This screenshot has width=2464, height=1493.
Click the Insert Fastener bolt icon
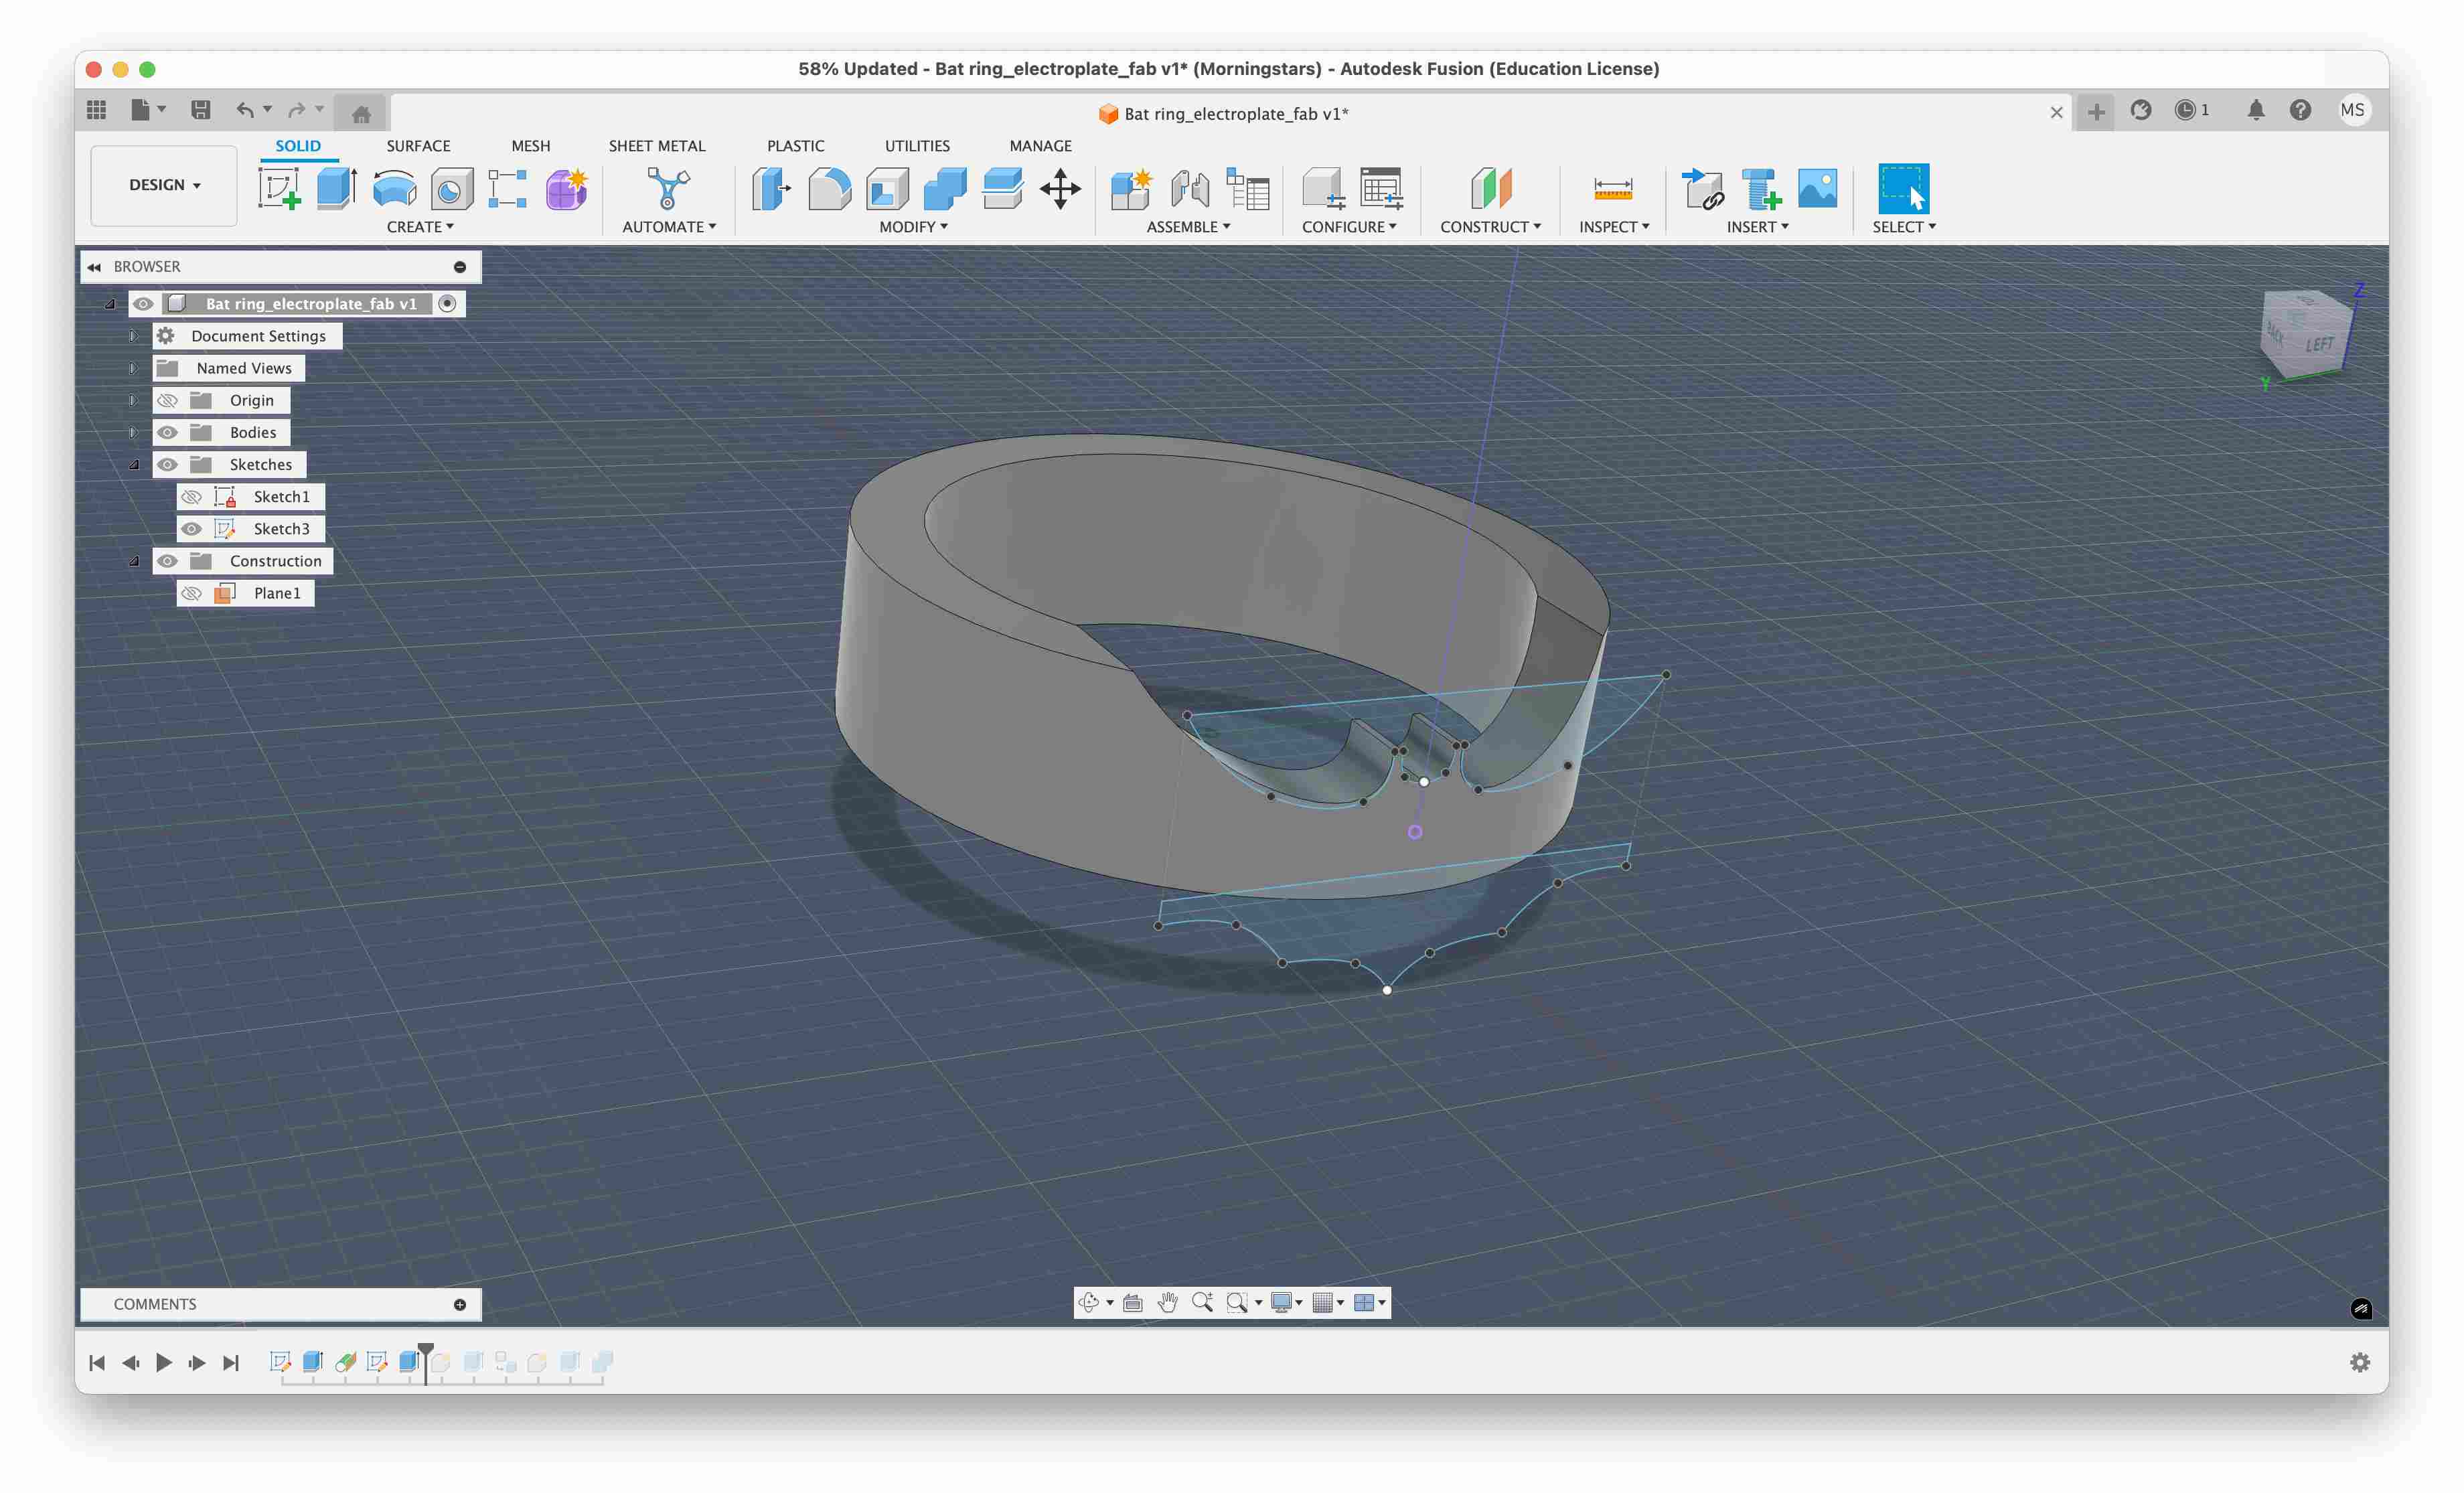1760,188
